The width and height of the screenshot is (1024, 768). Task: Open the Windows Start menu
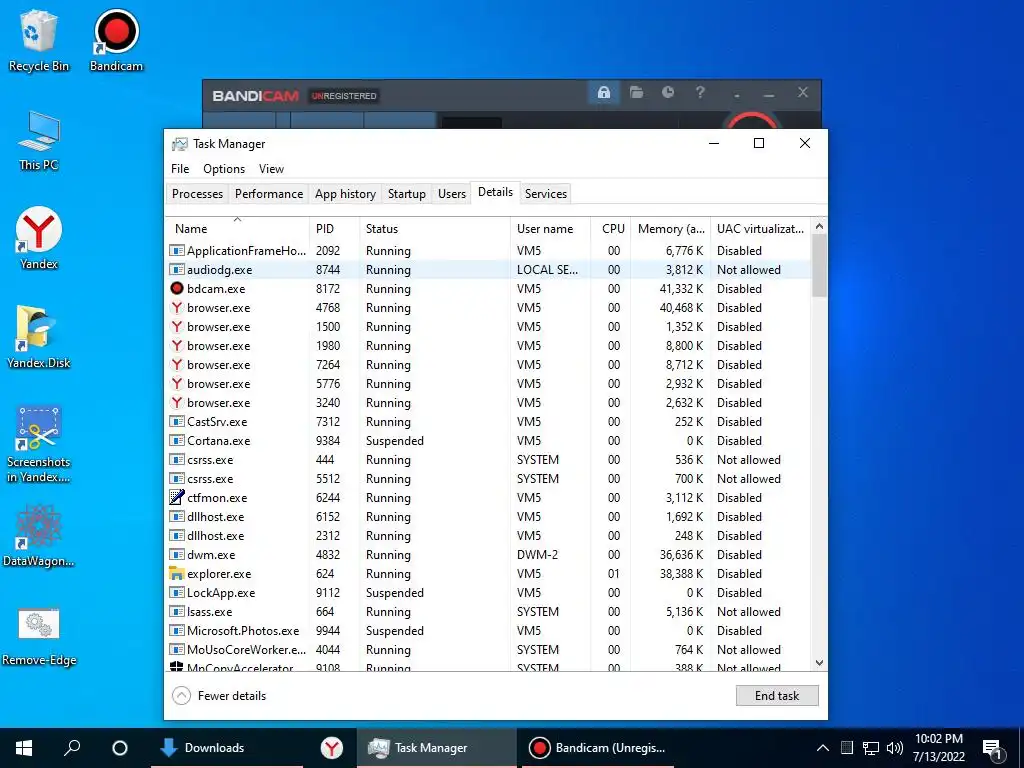(24, 748)
